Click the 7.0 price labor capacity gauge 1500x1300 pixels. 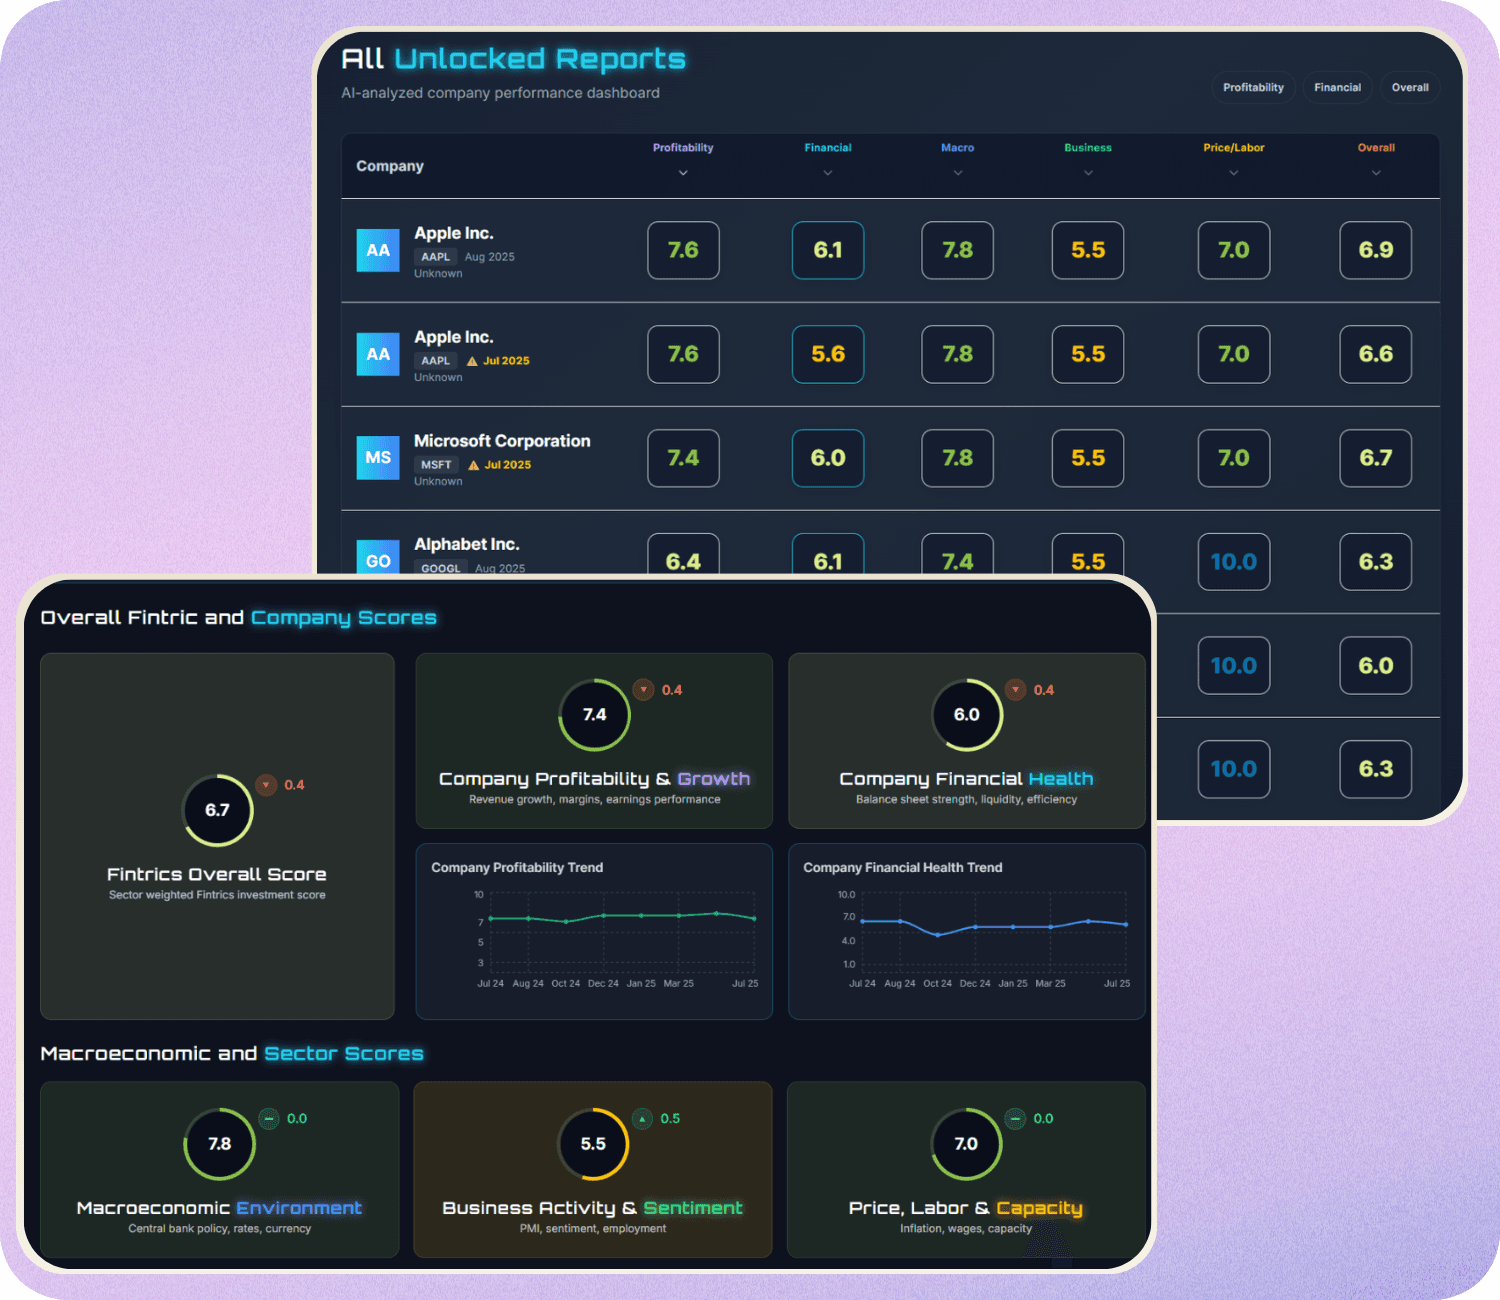[x=966, y=1144]
